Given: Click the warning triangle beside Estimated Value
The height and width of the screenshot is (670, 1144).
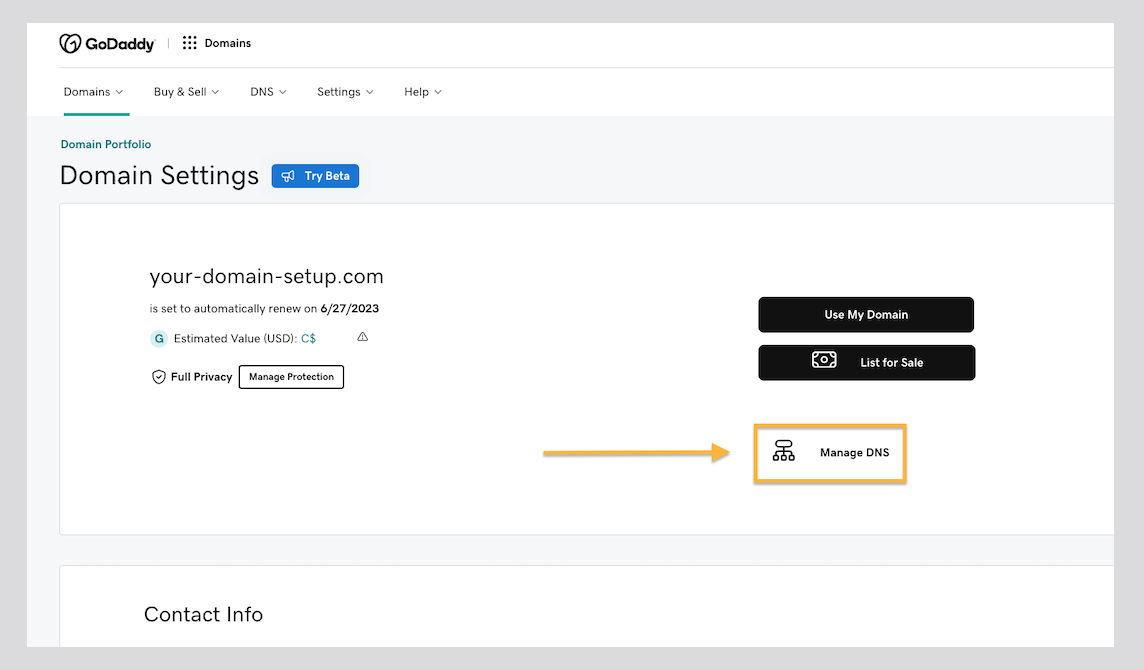Looking at the screenshot, I should pyautogui.click(x=362, y=337).
